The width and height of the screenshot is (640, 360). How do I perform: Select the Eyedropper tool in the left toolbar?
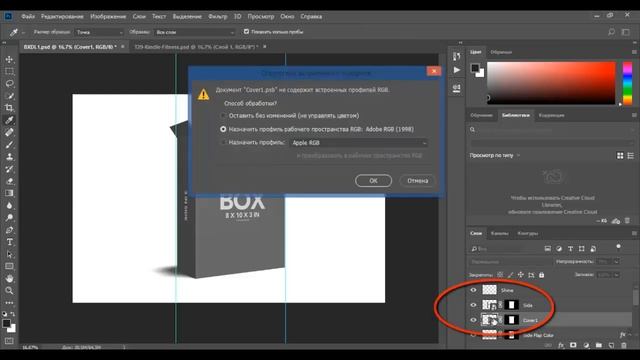(x=9, y=120)
